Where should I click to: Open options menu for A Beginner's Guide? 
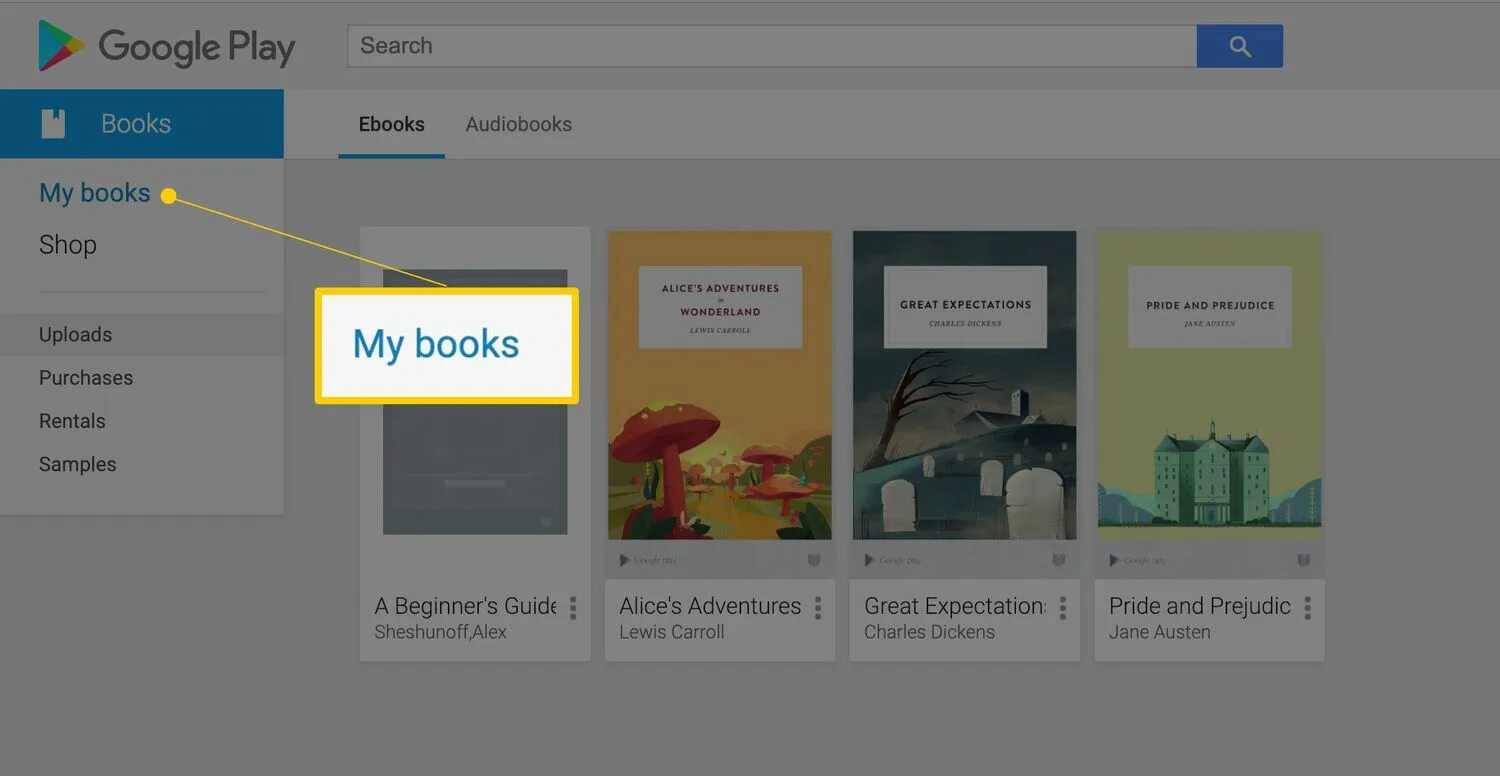tap(573, 607)
